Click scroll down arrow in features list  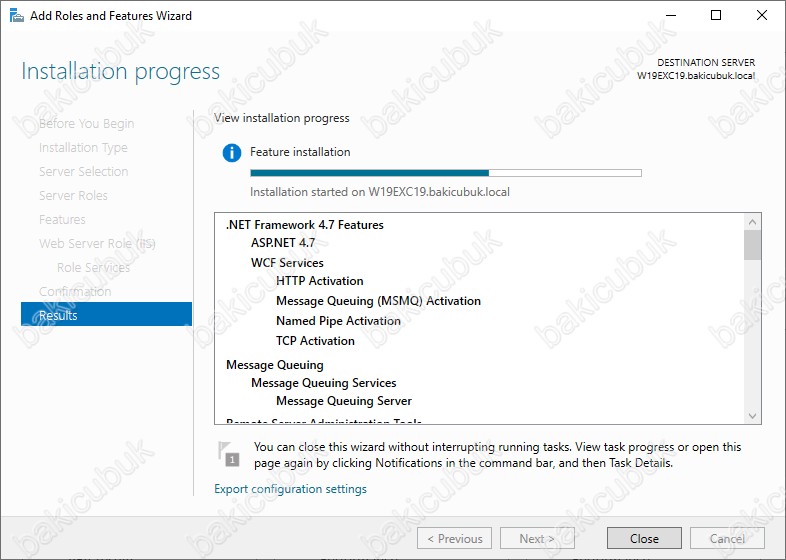pyautogui.click(x=752, y=416)
